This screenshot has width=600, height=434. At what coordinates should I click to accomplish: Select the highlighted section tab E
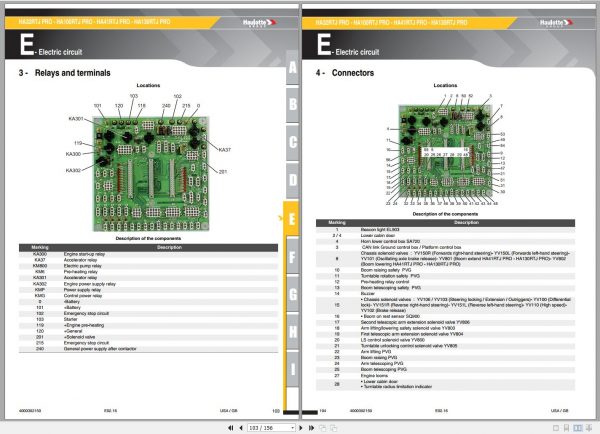tap(292, 219)
